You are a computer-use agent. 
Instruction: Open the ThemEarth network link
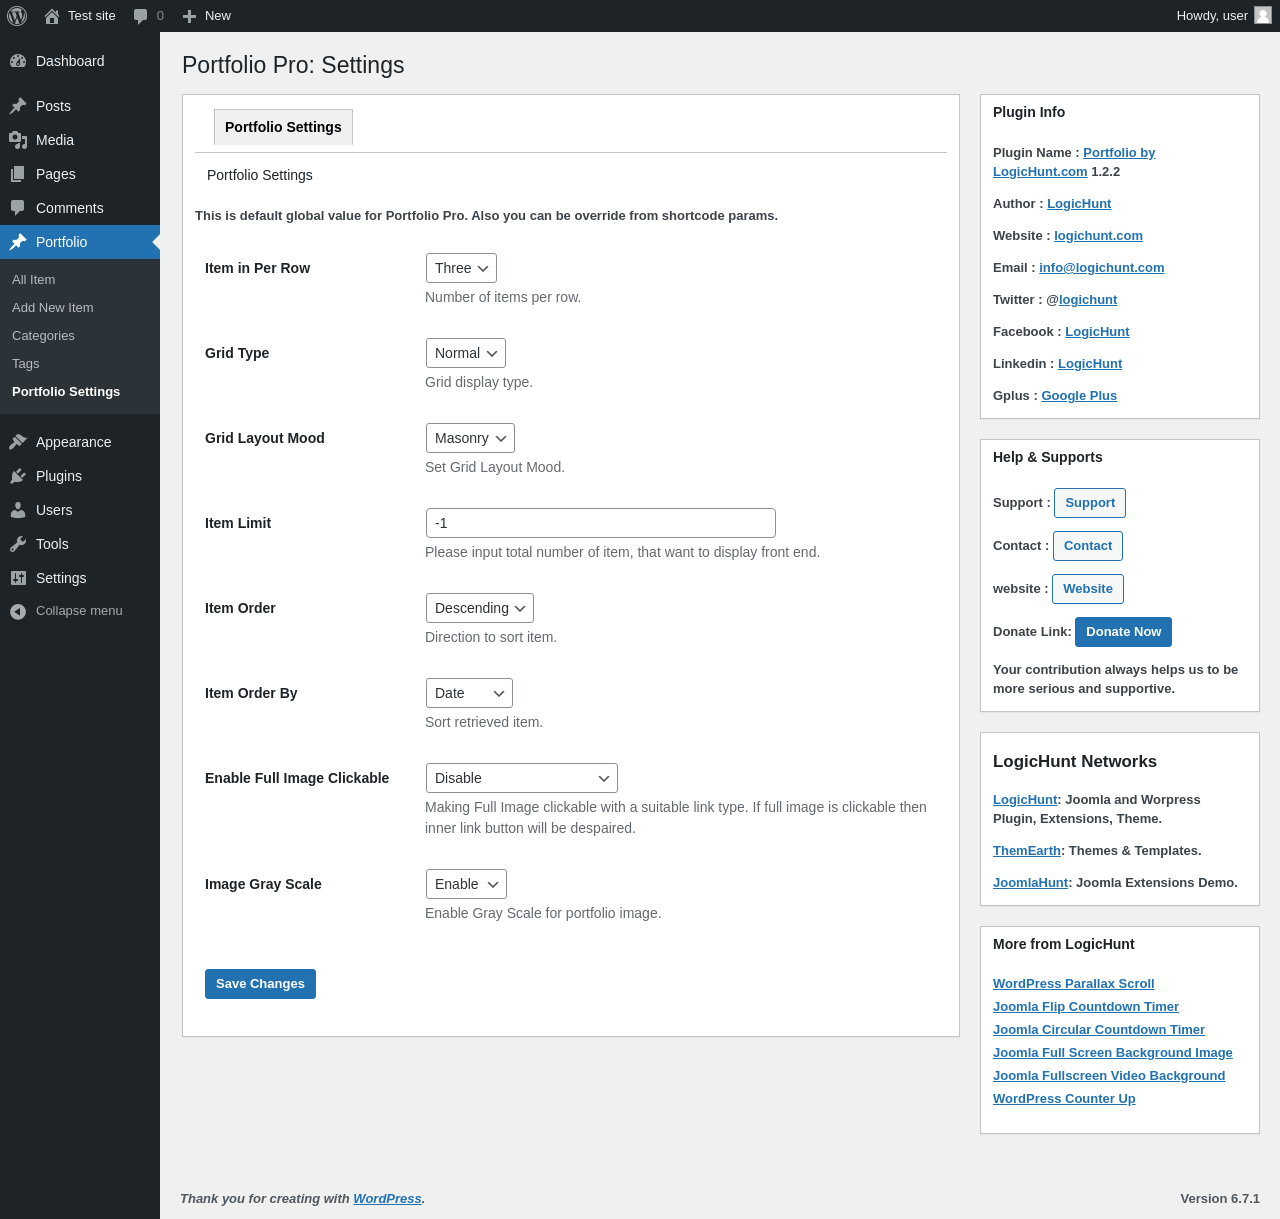[1027, 851]
